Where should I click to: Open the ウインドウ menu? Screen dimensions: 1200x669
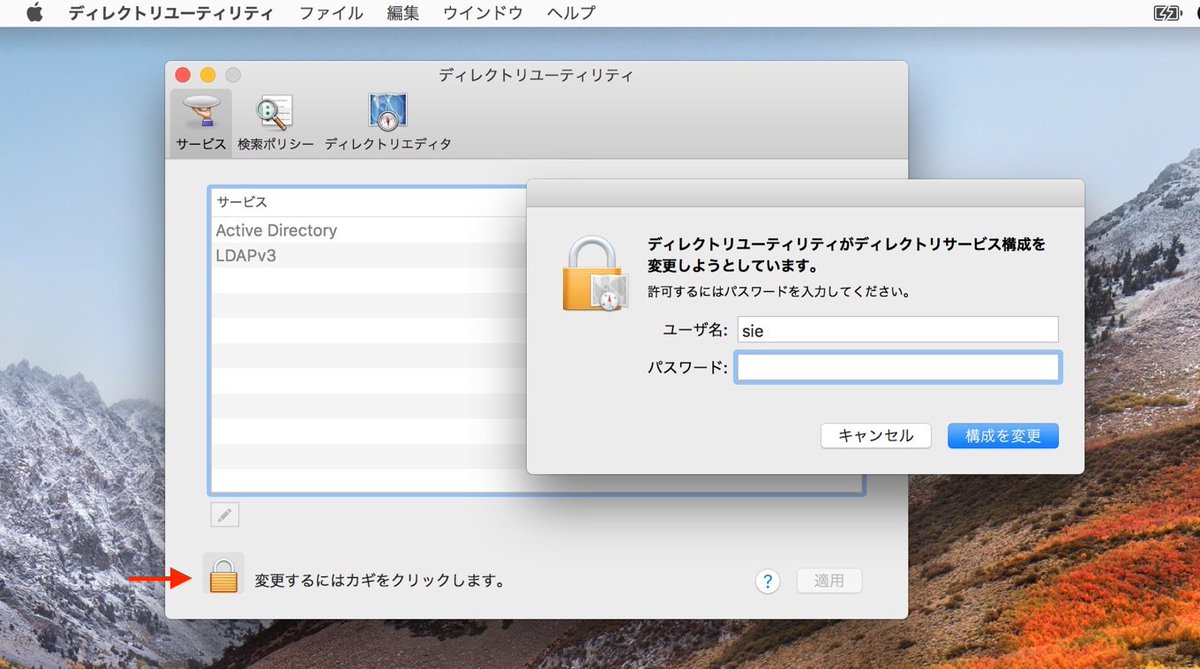tap(483, 13)
